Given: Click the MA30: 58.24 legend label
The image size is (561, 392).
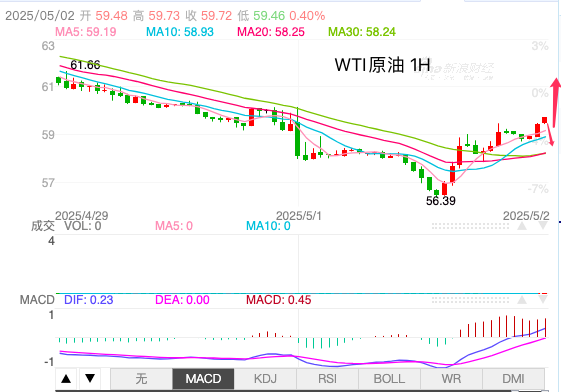Looking at the screenshot, I should [x=362, y=32].
